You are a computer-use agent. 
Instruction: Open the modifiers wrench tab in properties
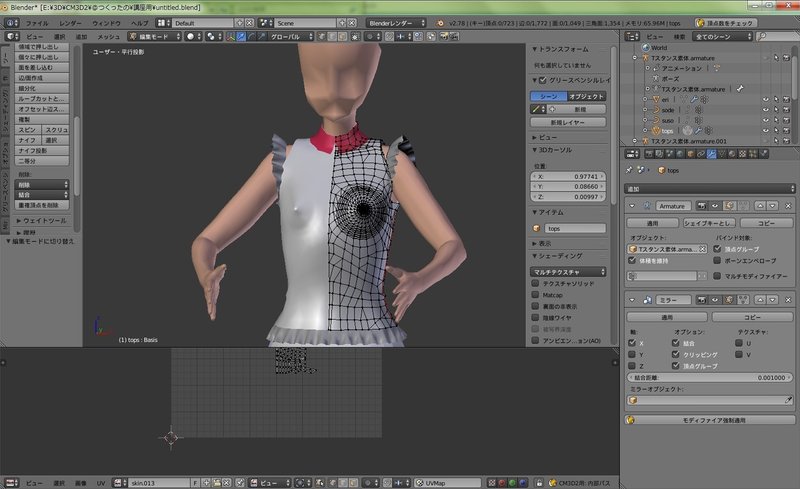click(x=711, y=154)
